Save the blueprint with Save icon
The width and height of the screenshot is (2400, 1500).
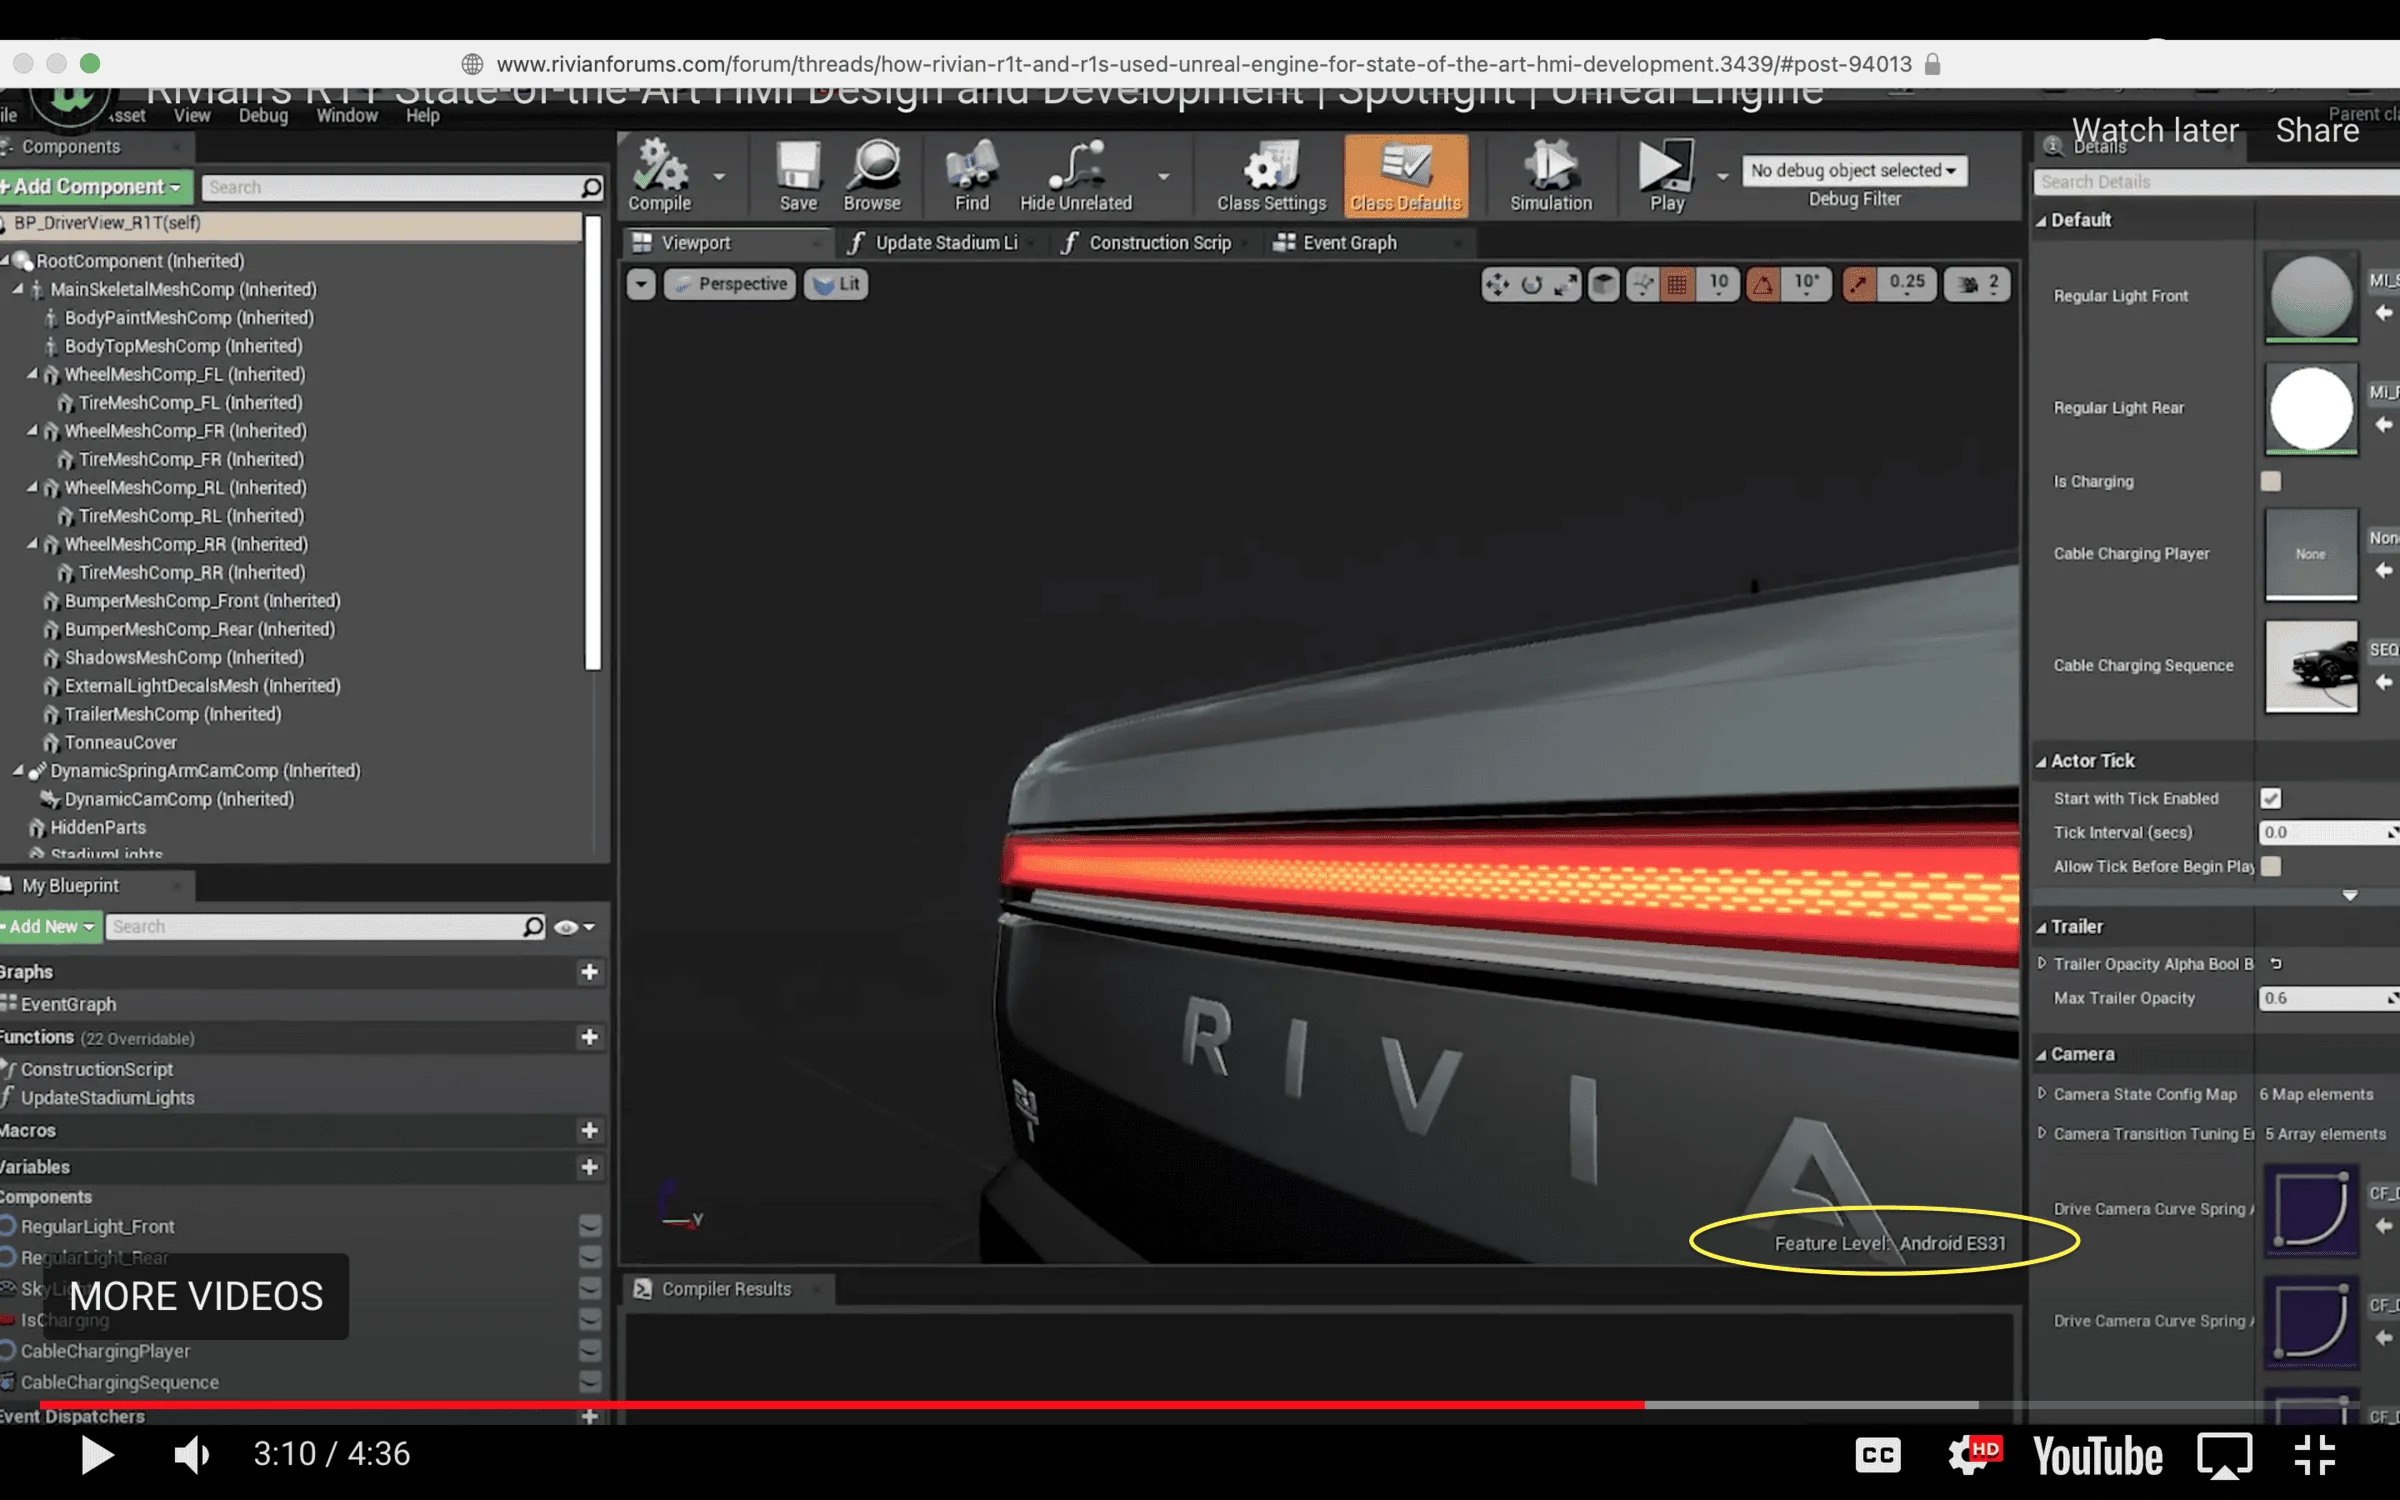[x=798, y=175]
